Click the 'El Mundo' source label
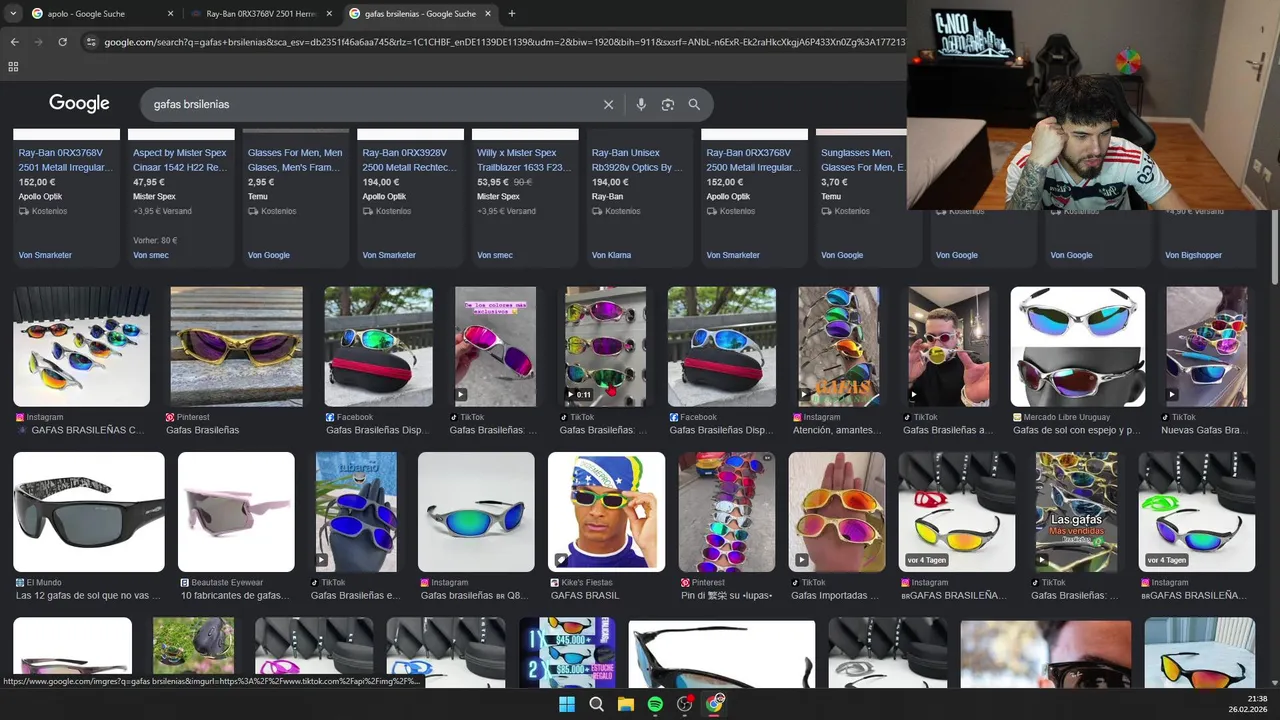Image resolution: width=1280 pixels, height=720 pixels. (x=44, y=582)
